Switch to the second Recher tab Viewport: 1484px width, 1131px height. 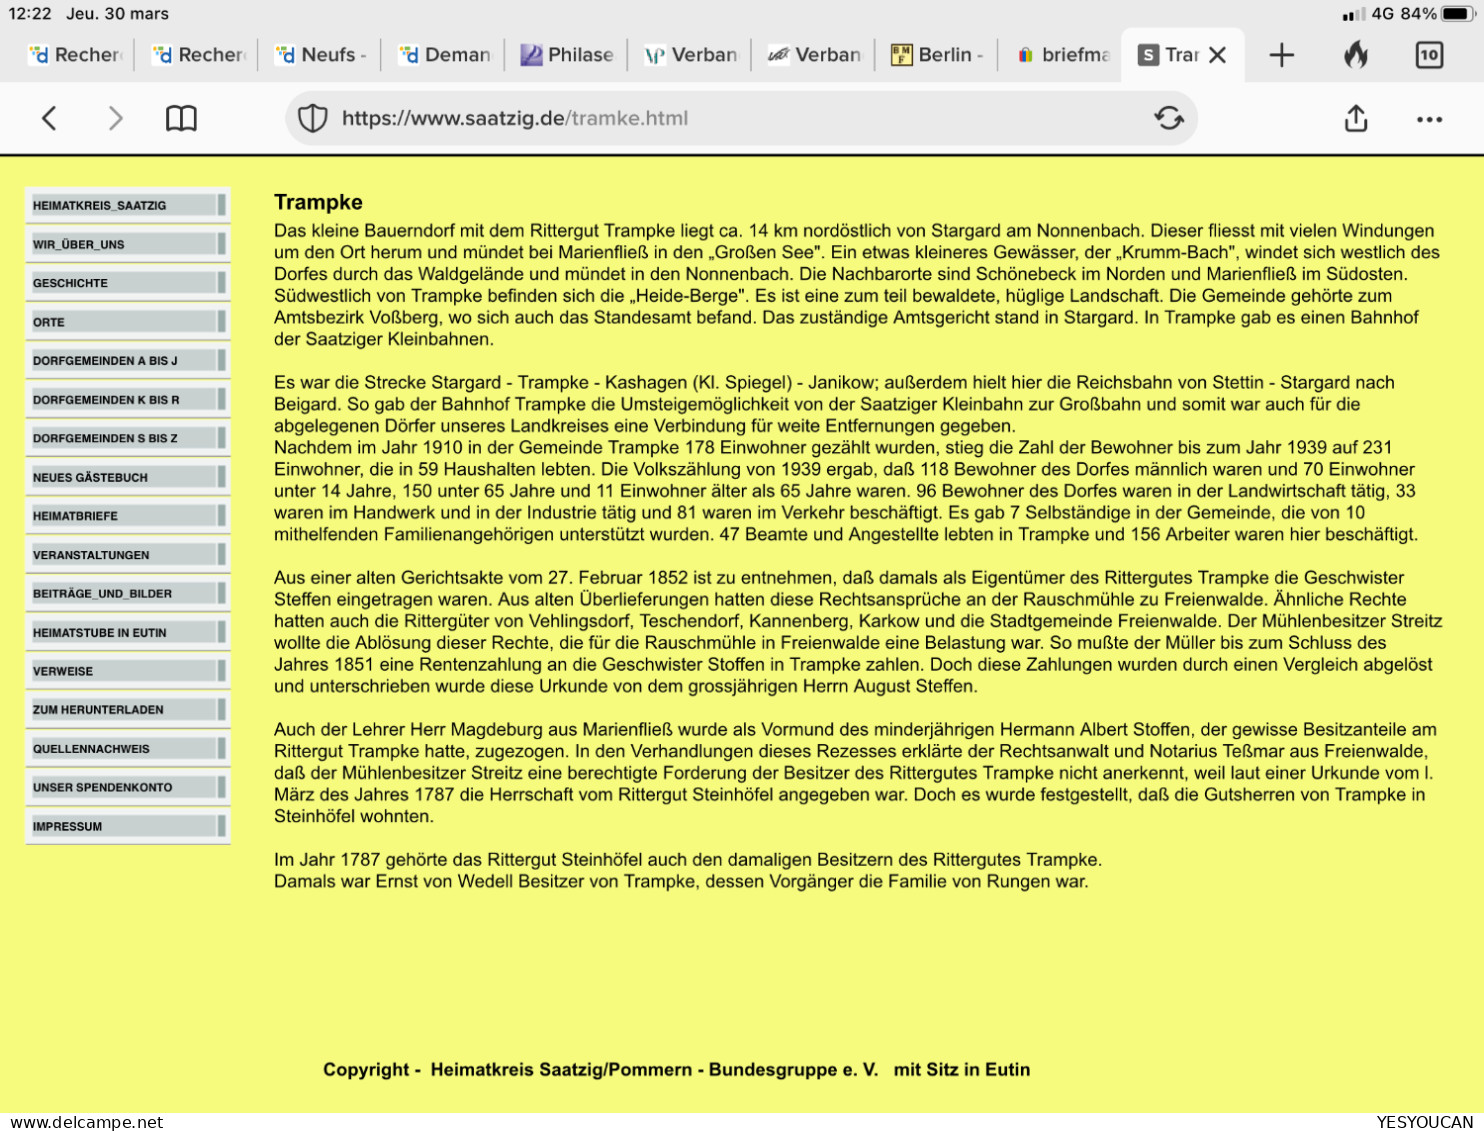click(198, 55)
